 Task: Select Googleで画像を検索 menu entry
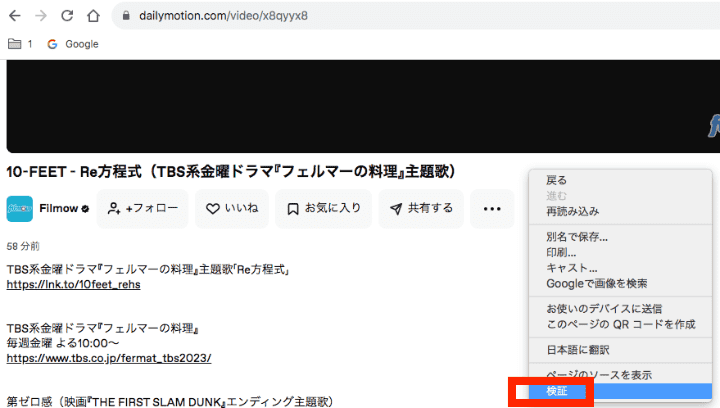tap(620, 284)
